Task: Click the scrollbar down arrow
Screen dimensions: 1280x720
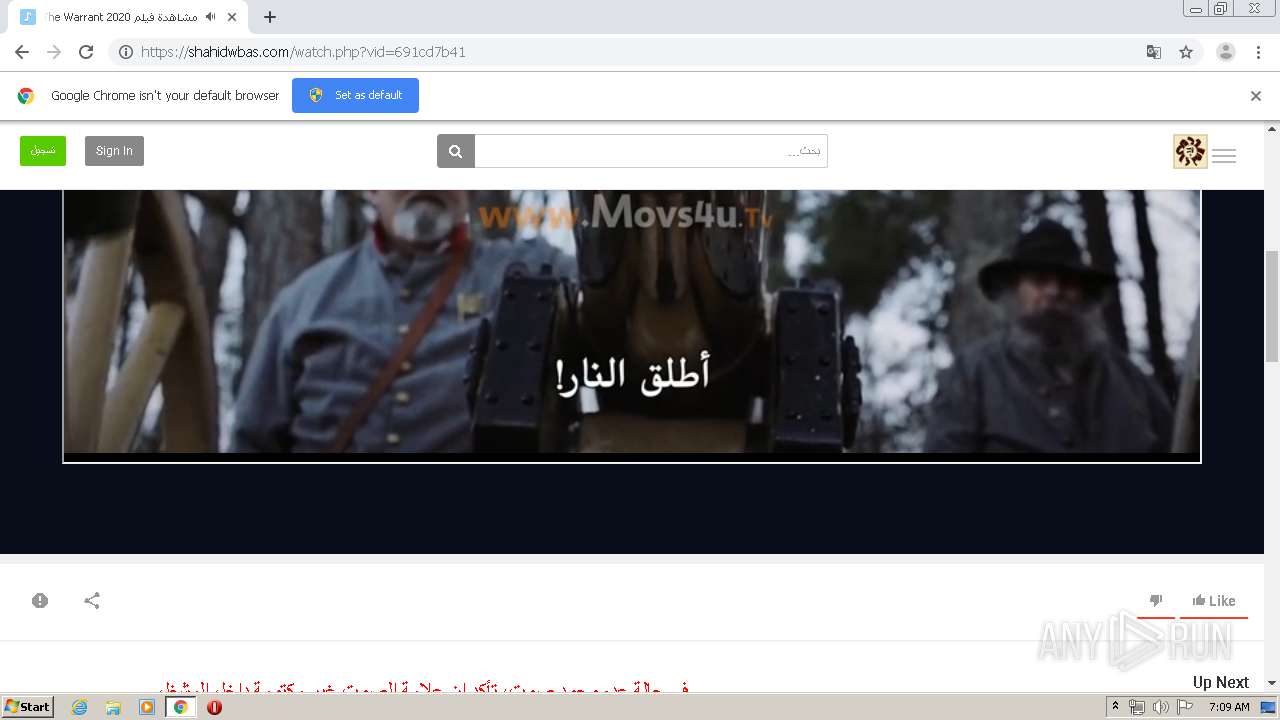Action: coord(1272,683)
